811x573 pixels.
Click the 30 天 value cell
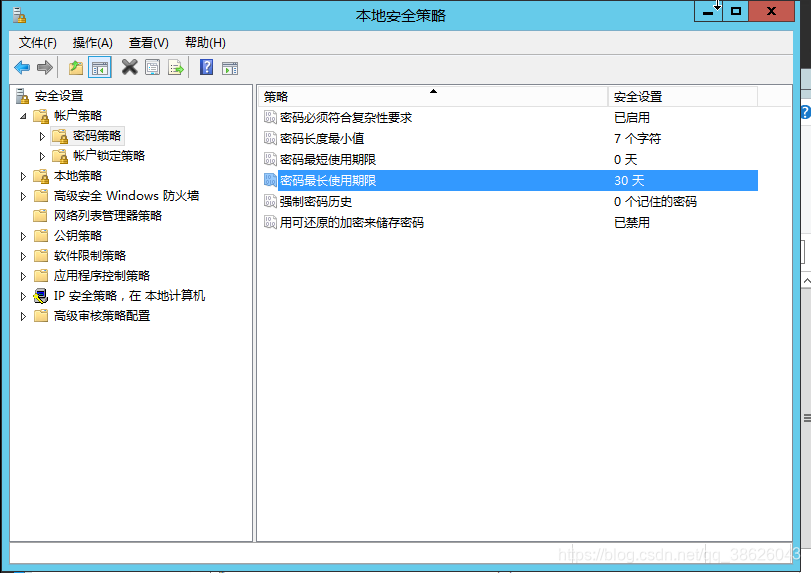pos(629,180)
